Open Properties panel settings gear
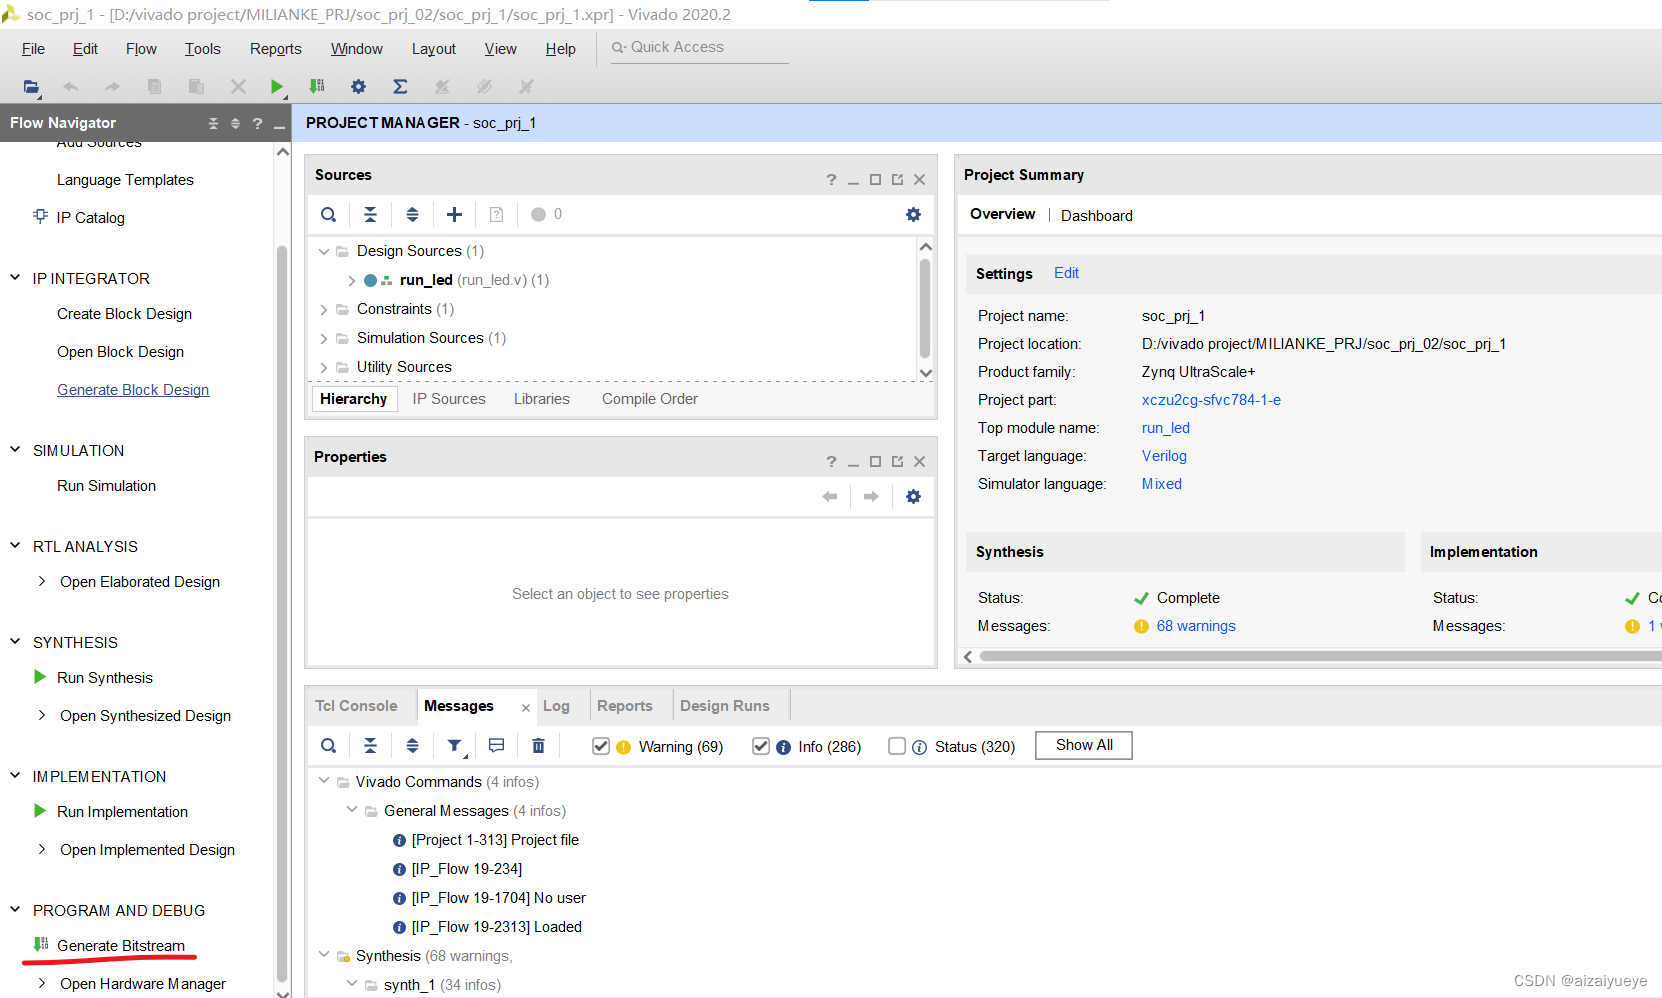This screenshot has height=998, width=1662. coord(913,496)
